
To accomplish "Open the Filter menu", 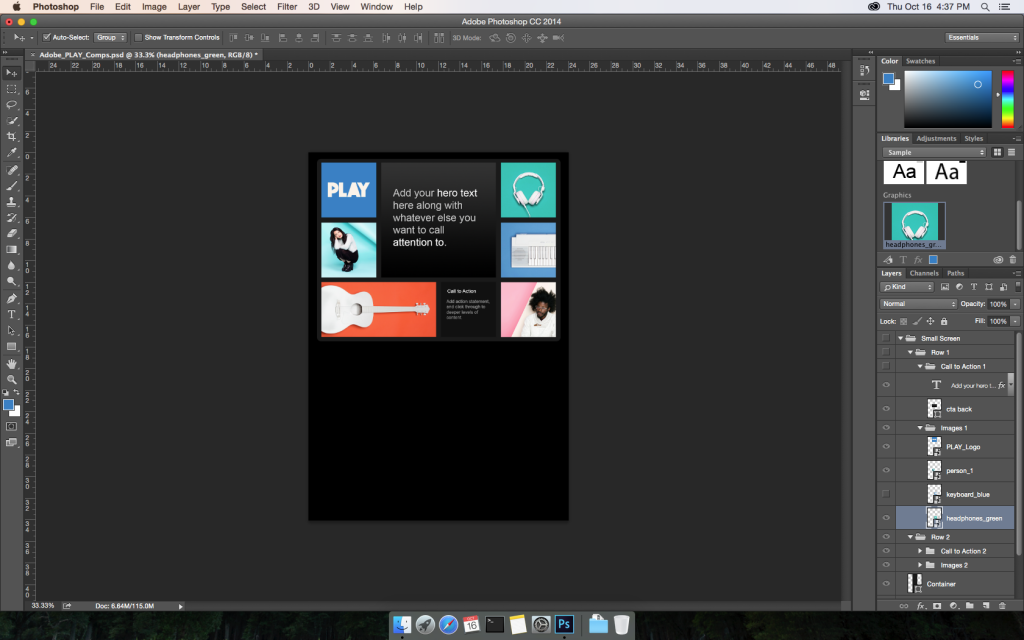I will (x=287, y=7).
